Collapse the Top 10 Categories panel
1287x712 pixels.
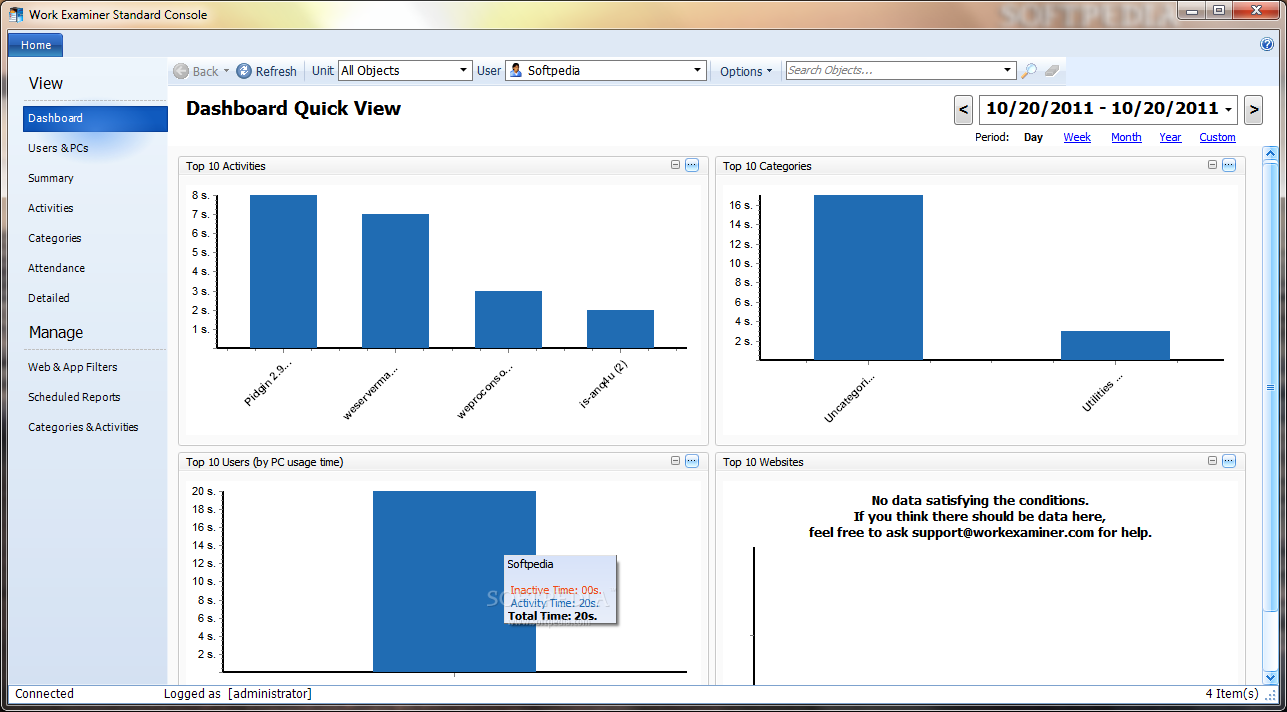[1212, 165]
